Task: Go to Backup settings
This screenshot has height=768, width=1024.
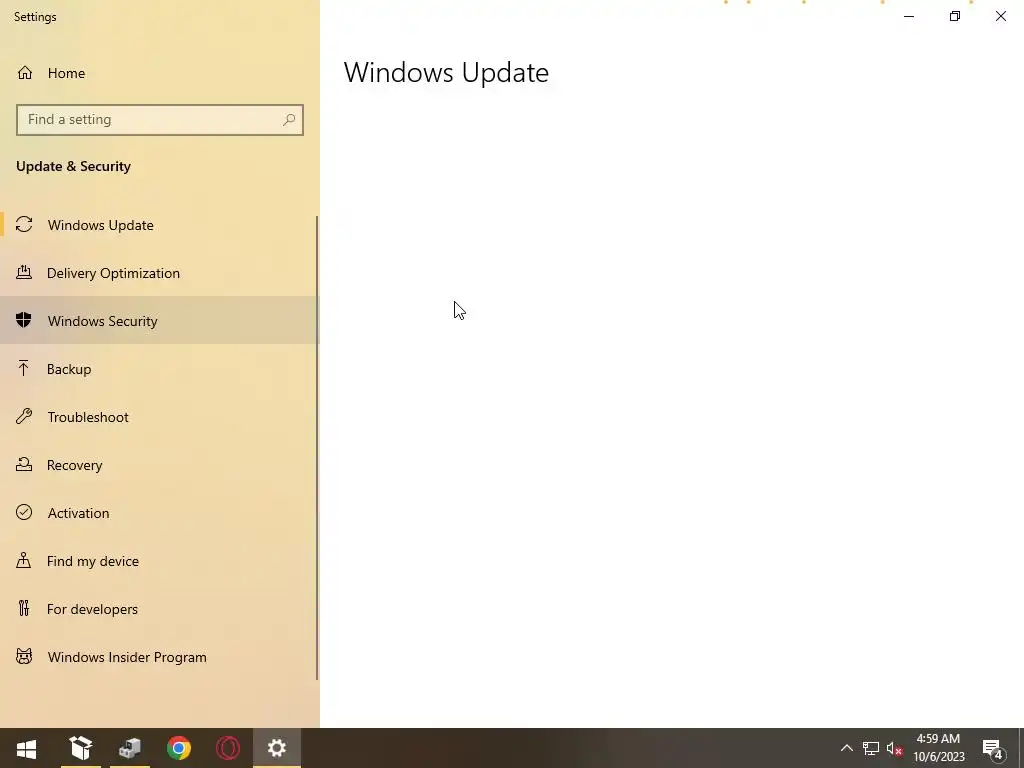Action: pyautogui.click(x=160, y=369)
